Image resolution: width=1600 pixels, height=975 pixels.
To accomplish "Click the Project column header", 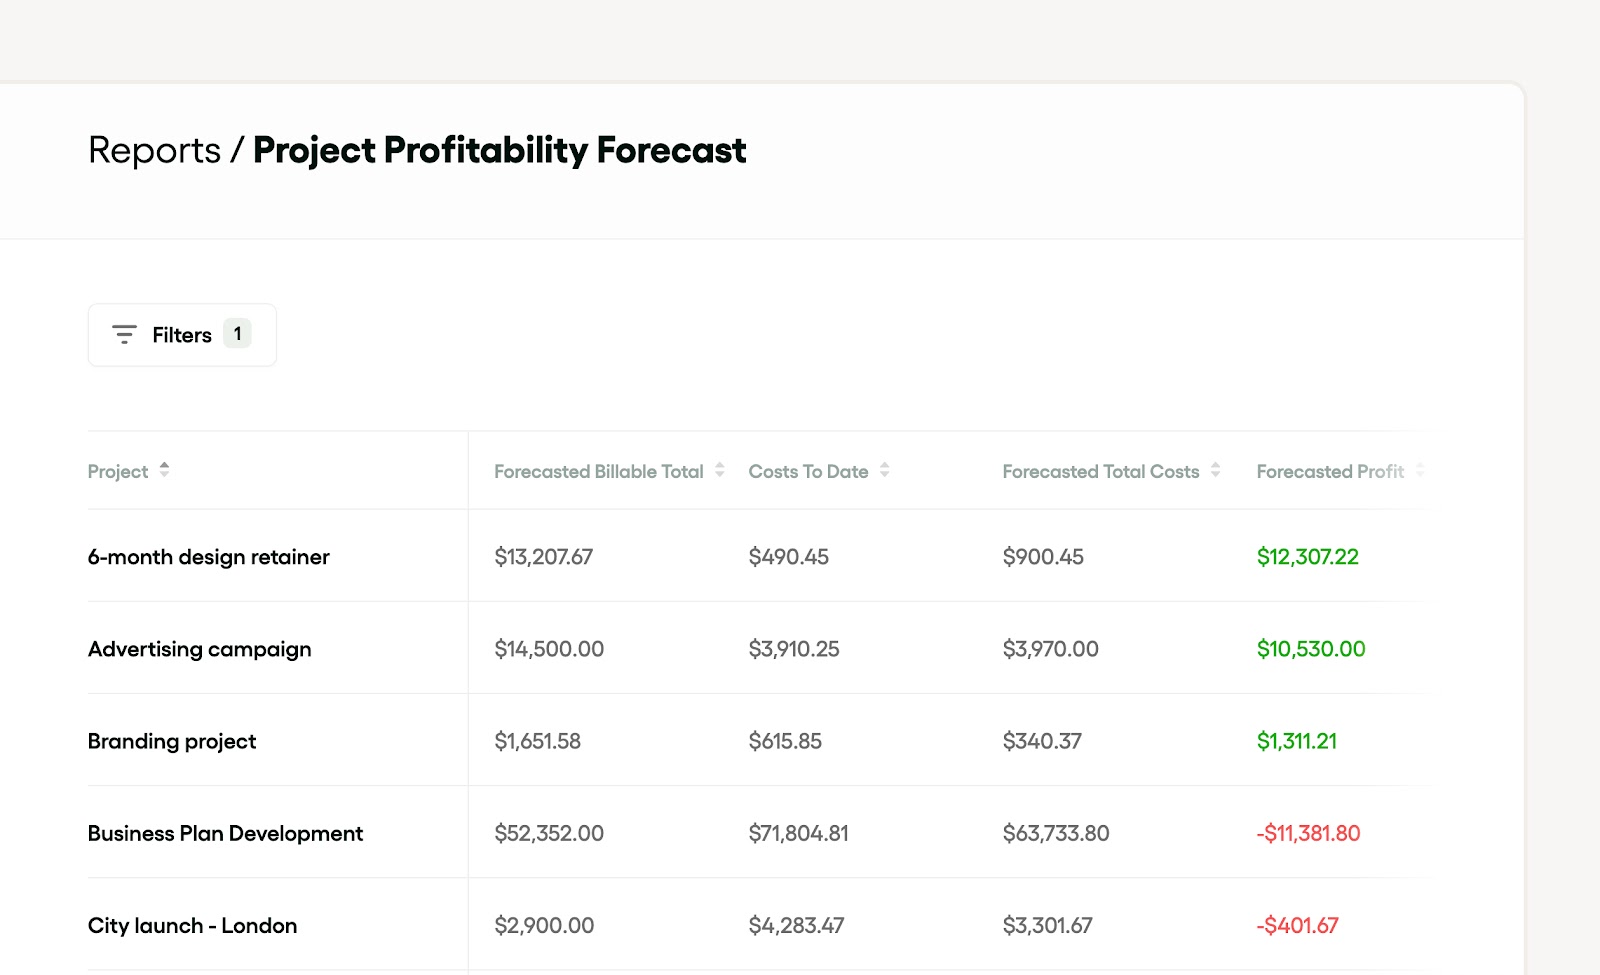I will [118, 471].
